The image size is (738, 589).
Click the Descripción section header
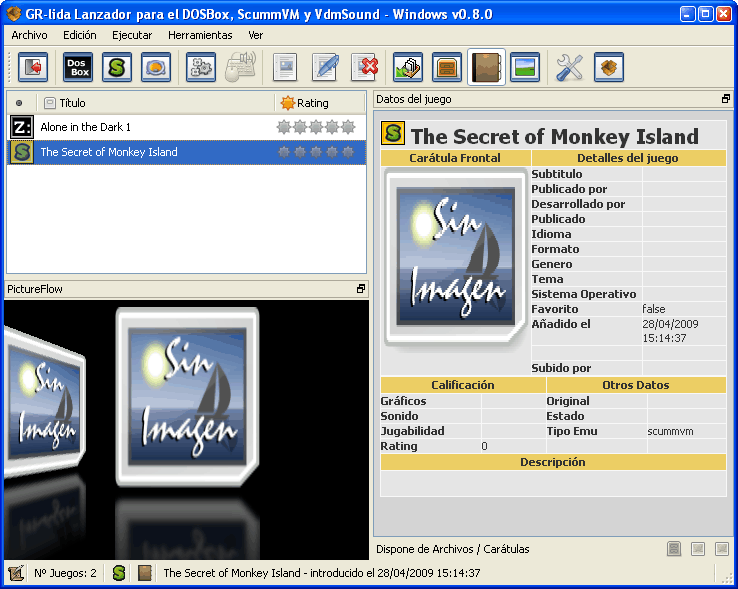coord(553,462)
